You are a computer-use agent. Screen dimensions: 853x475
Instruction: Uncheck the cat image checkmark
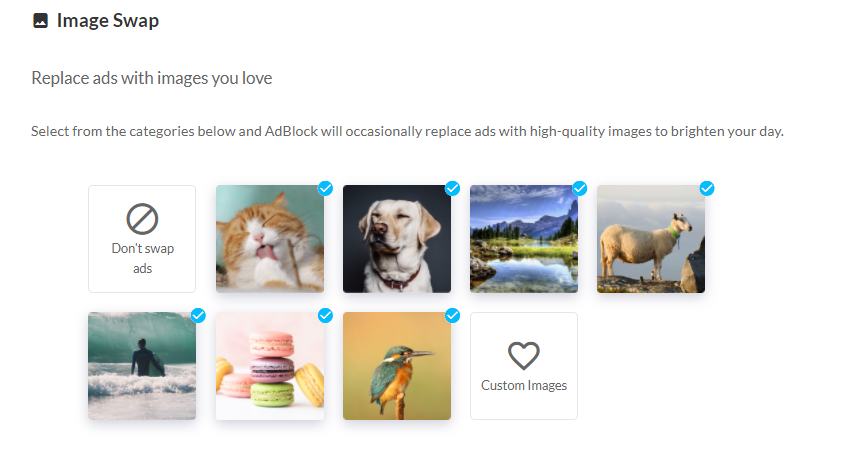[325, 188]
